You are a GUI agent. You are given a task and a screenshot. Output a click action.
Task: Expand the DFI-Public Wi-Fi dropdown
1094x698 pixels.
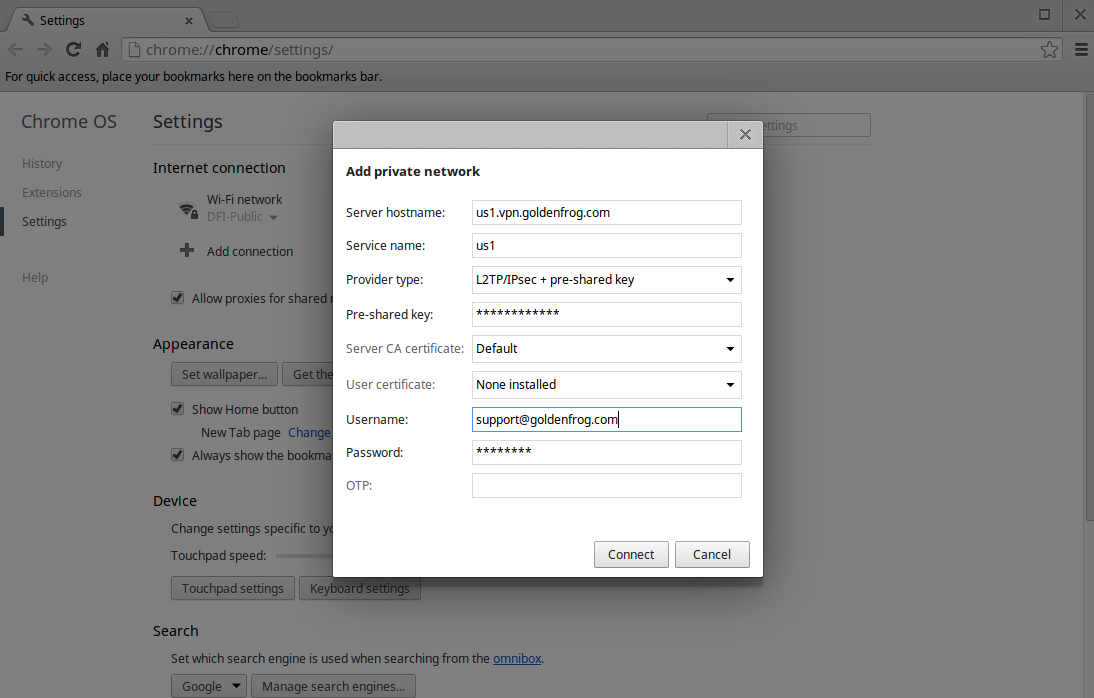pos(273,218)
